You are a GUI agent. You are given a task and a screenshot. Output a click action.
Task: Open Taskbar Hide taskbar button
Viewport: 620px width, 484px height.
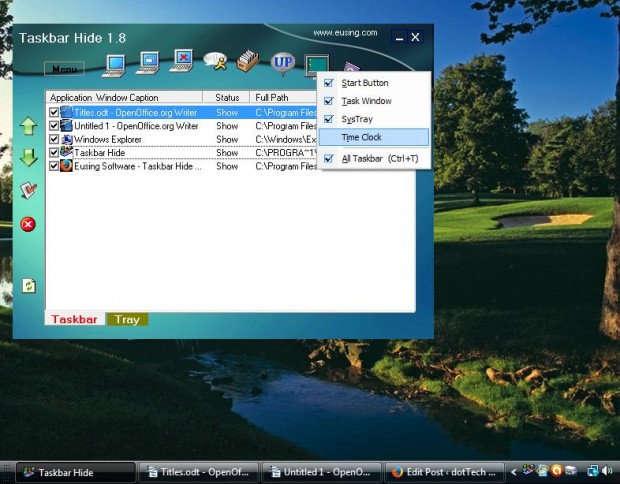[76, 472]
